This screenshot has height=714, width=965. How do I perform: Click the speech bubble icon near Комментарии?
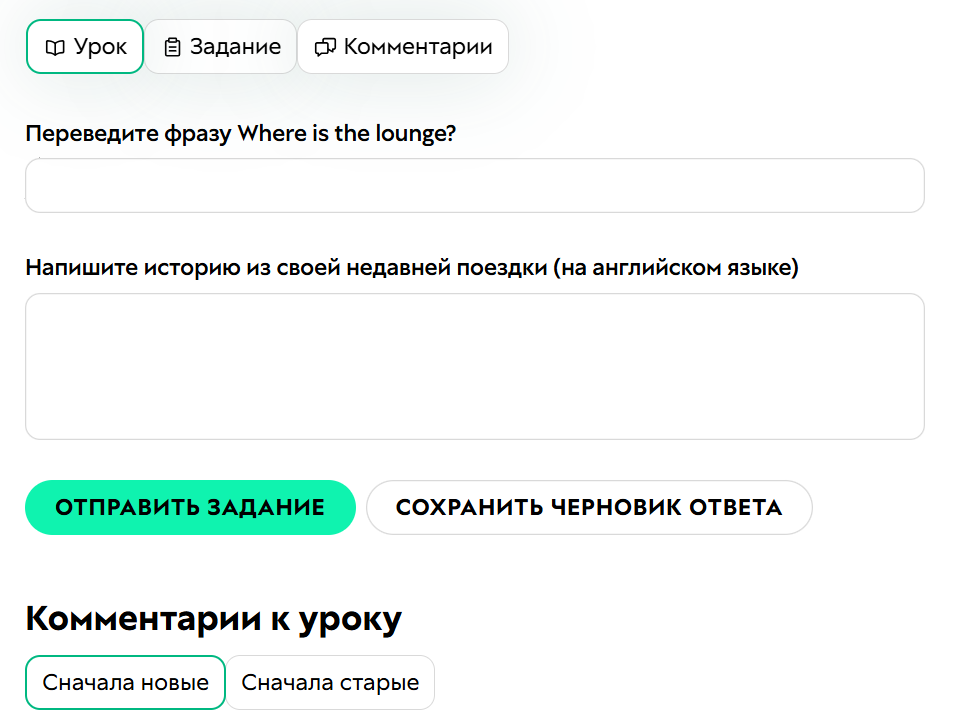coord(324,46)
